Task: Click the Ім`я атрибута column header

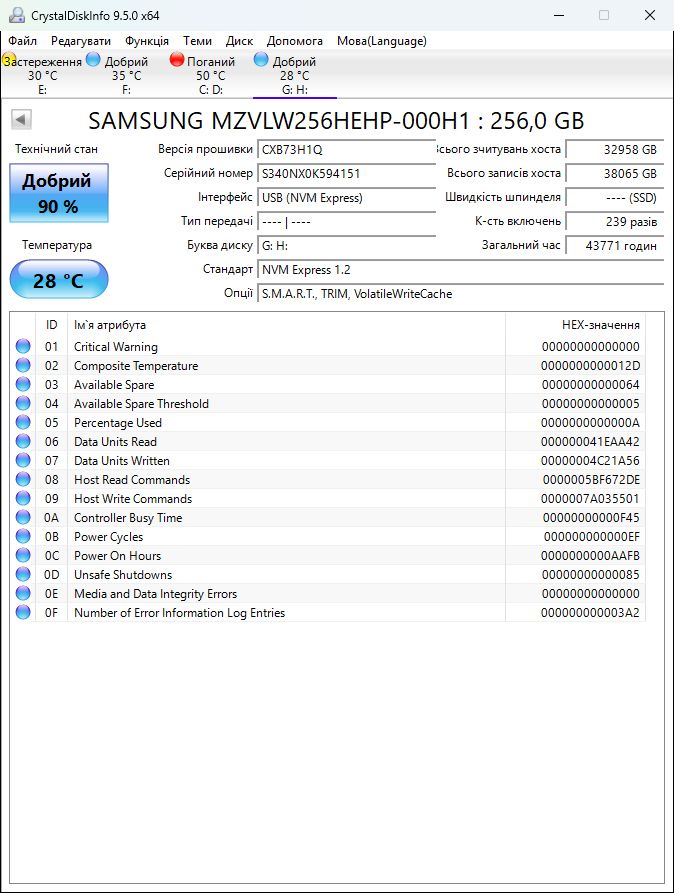Action: pyautogui.click(x=286, y=325)
